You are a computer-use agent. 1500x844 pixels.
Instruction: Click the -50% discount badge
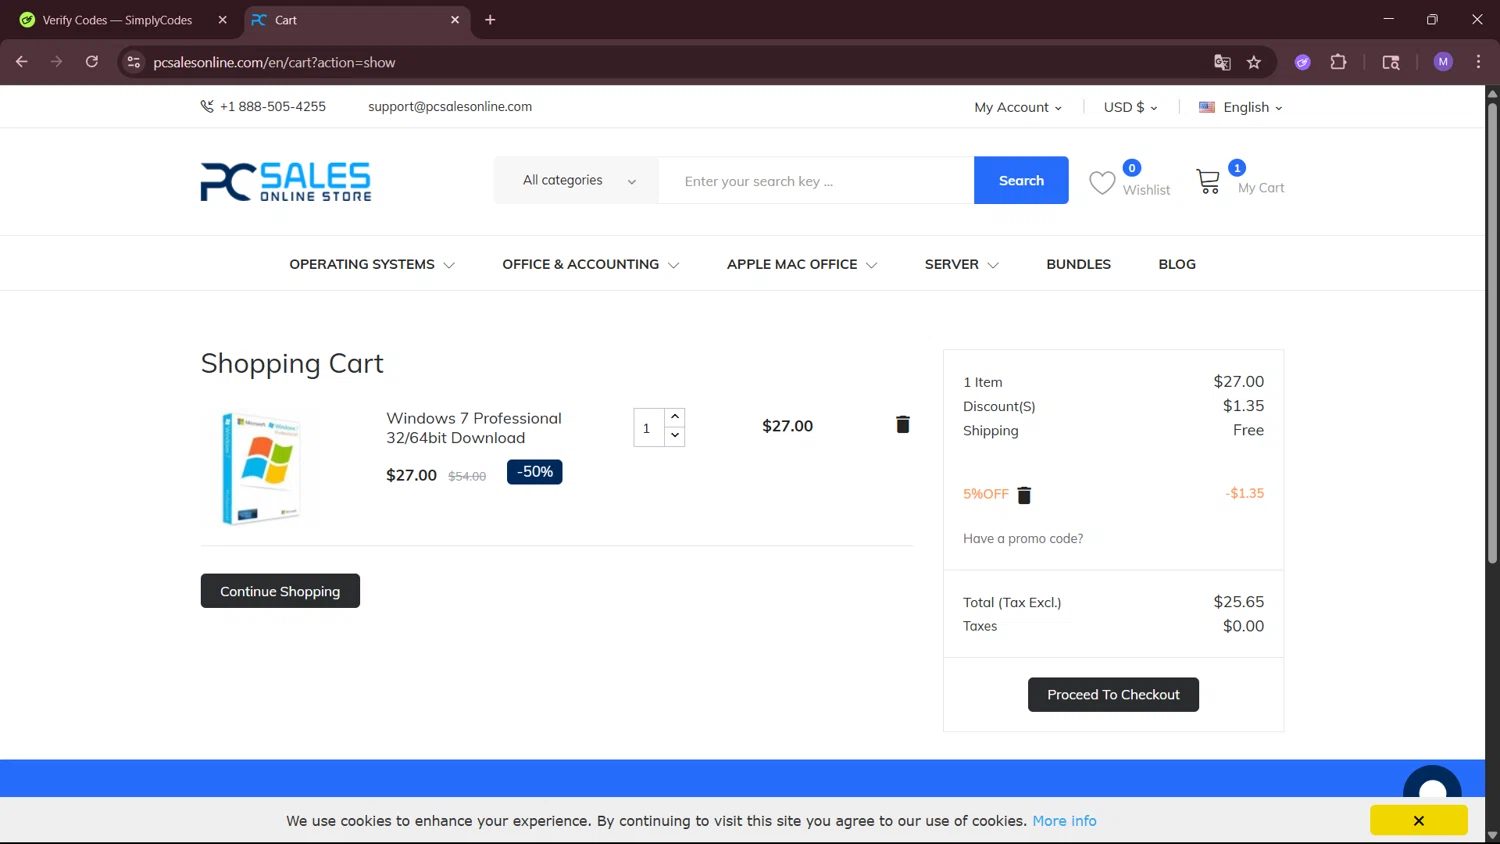(x=535, y=472)
